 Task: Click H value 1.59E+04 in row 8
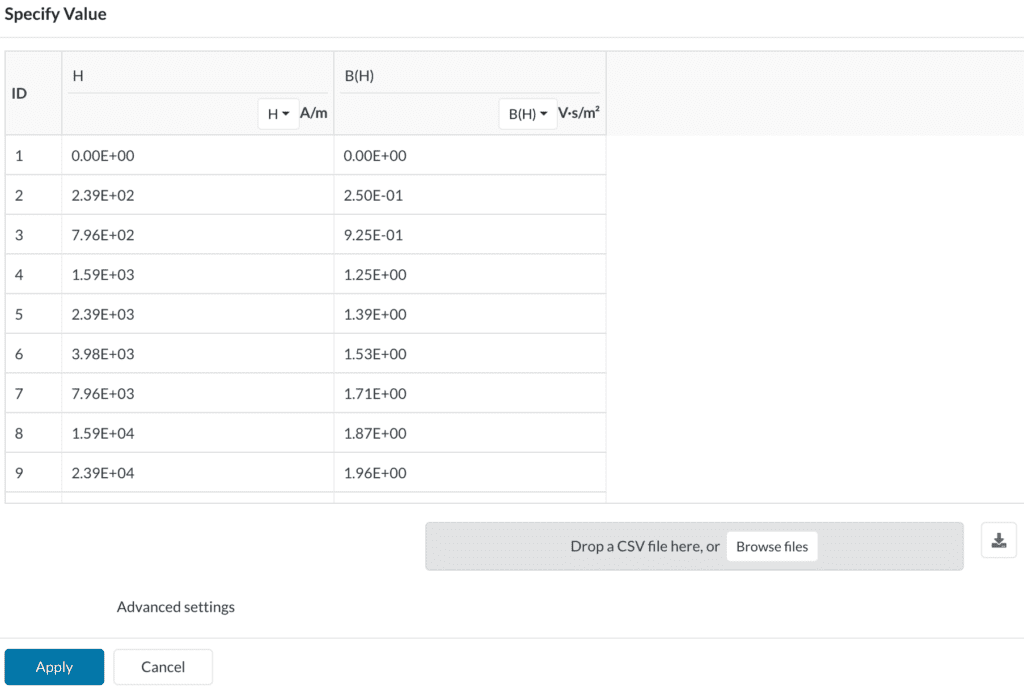(197, 433)
